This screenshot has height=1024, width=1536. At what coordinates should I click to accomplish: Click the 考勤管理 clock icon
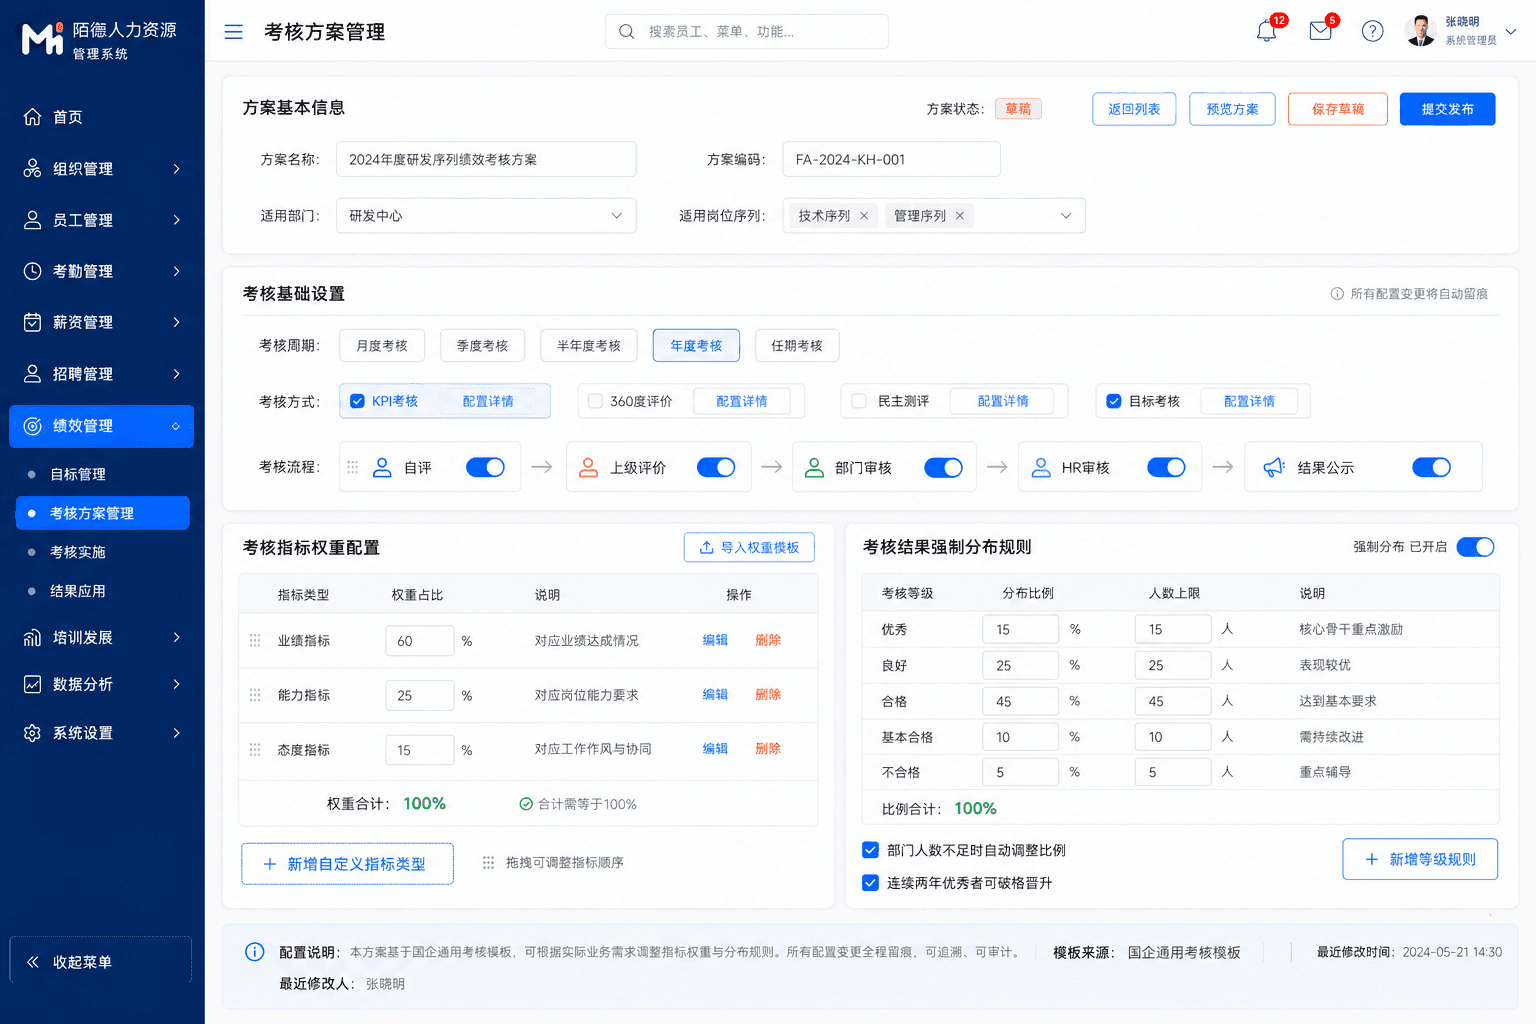click(x=32, y=271)
